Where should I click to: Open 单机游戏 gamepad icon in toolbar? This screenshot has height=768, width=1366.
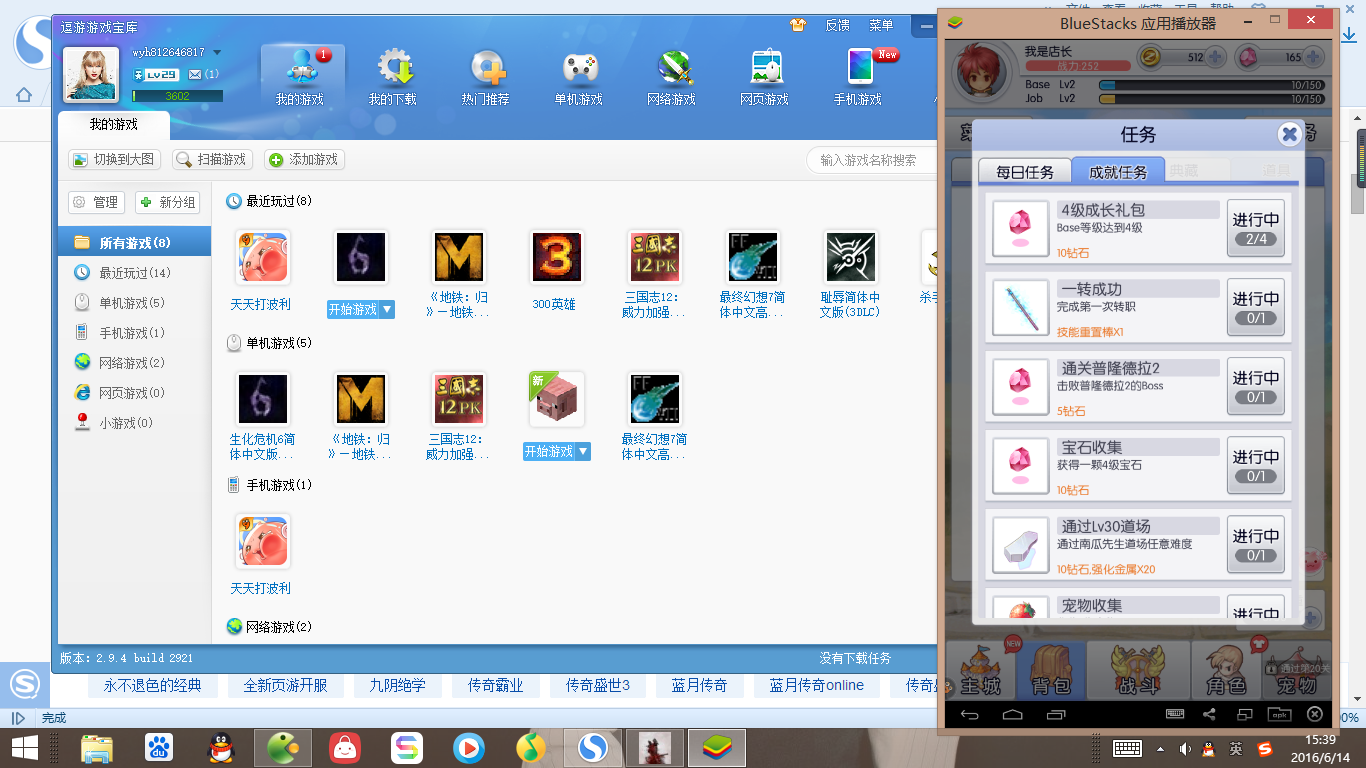point(579,76)
